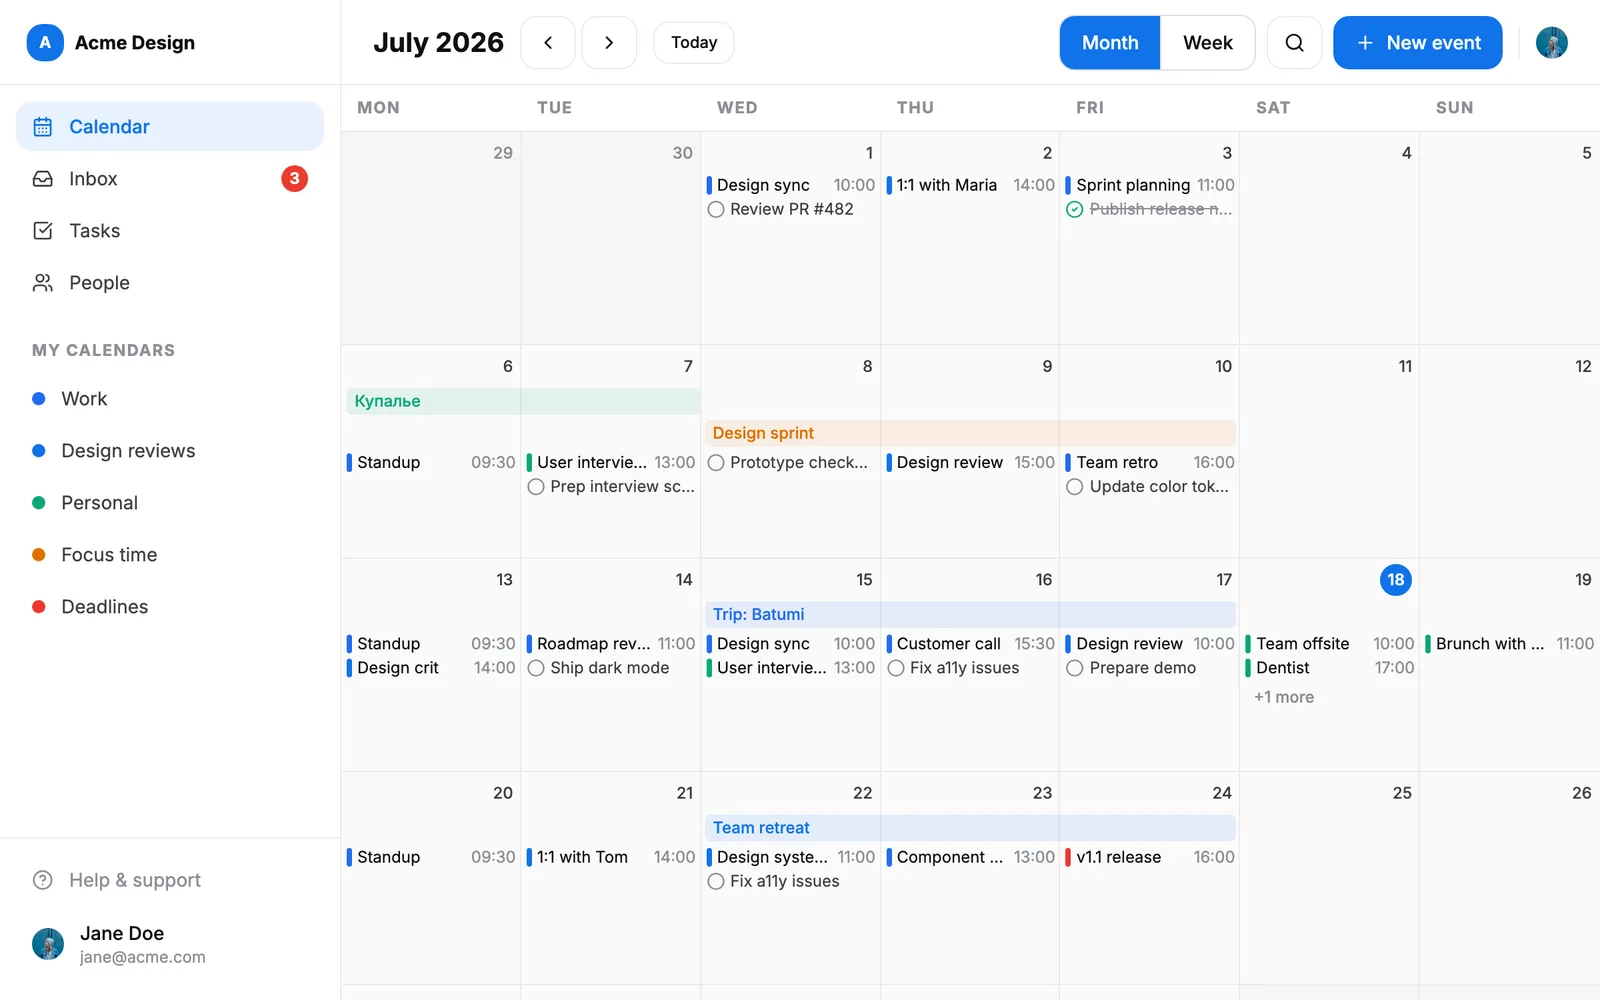Jump to Today

click(x=694, y=42)
